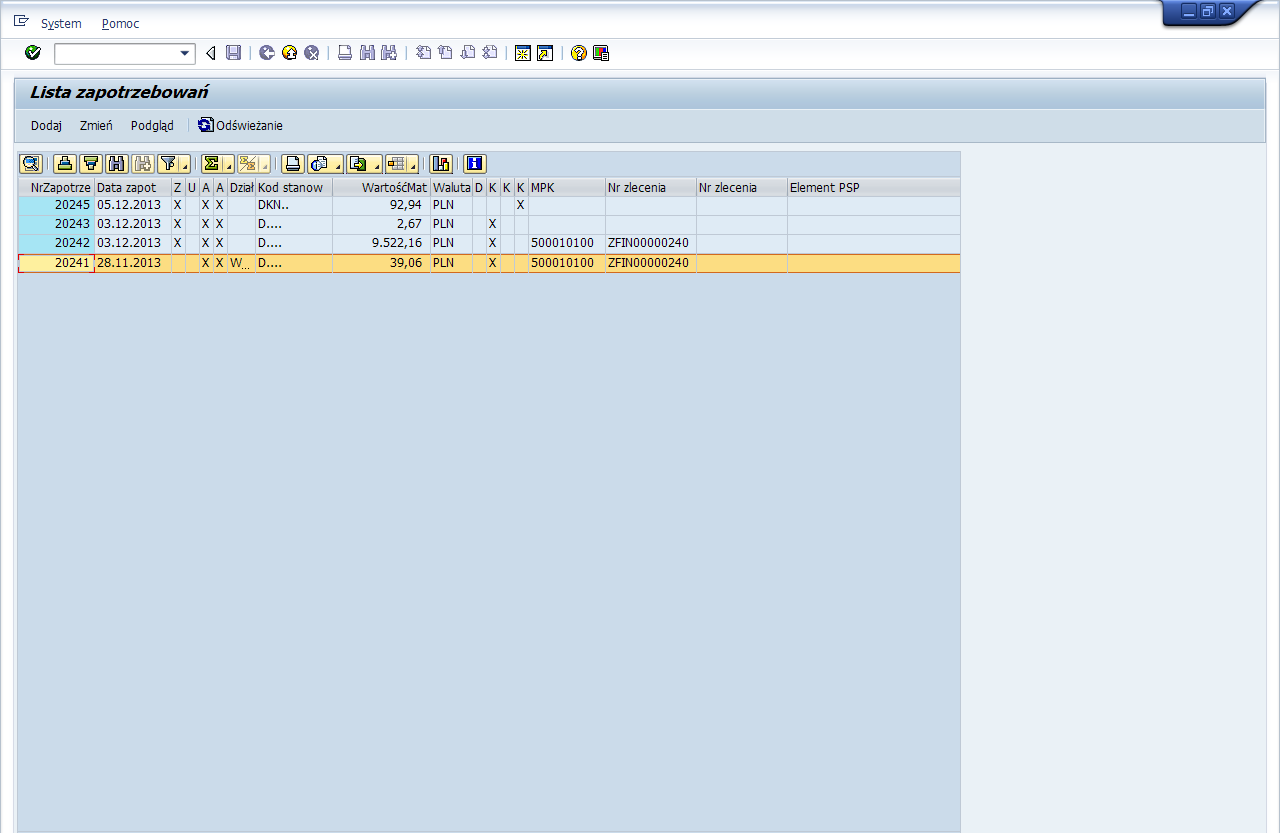Click the Odświeżanie refresh button
The height and width of the screenshot is (833, 1280).
pos(241,126)
